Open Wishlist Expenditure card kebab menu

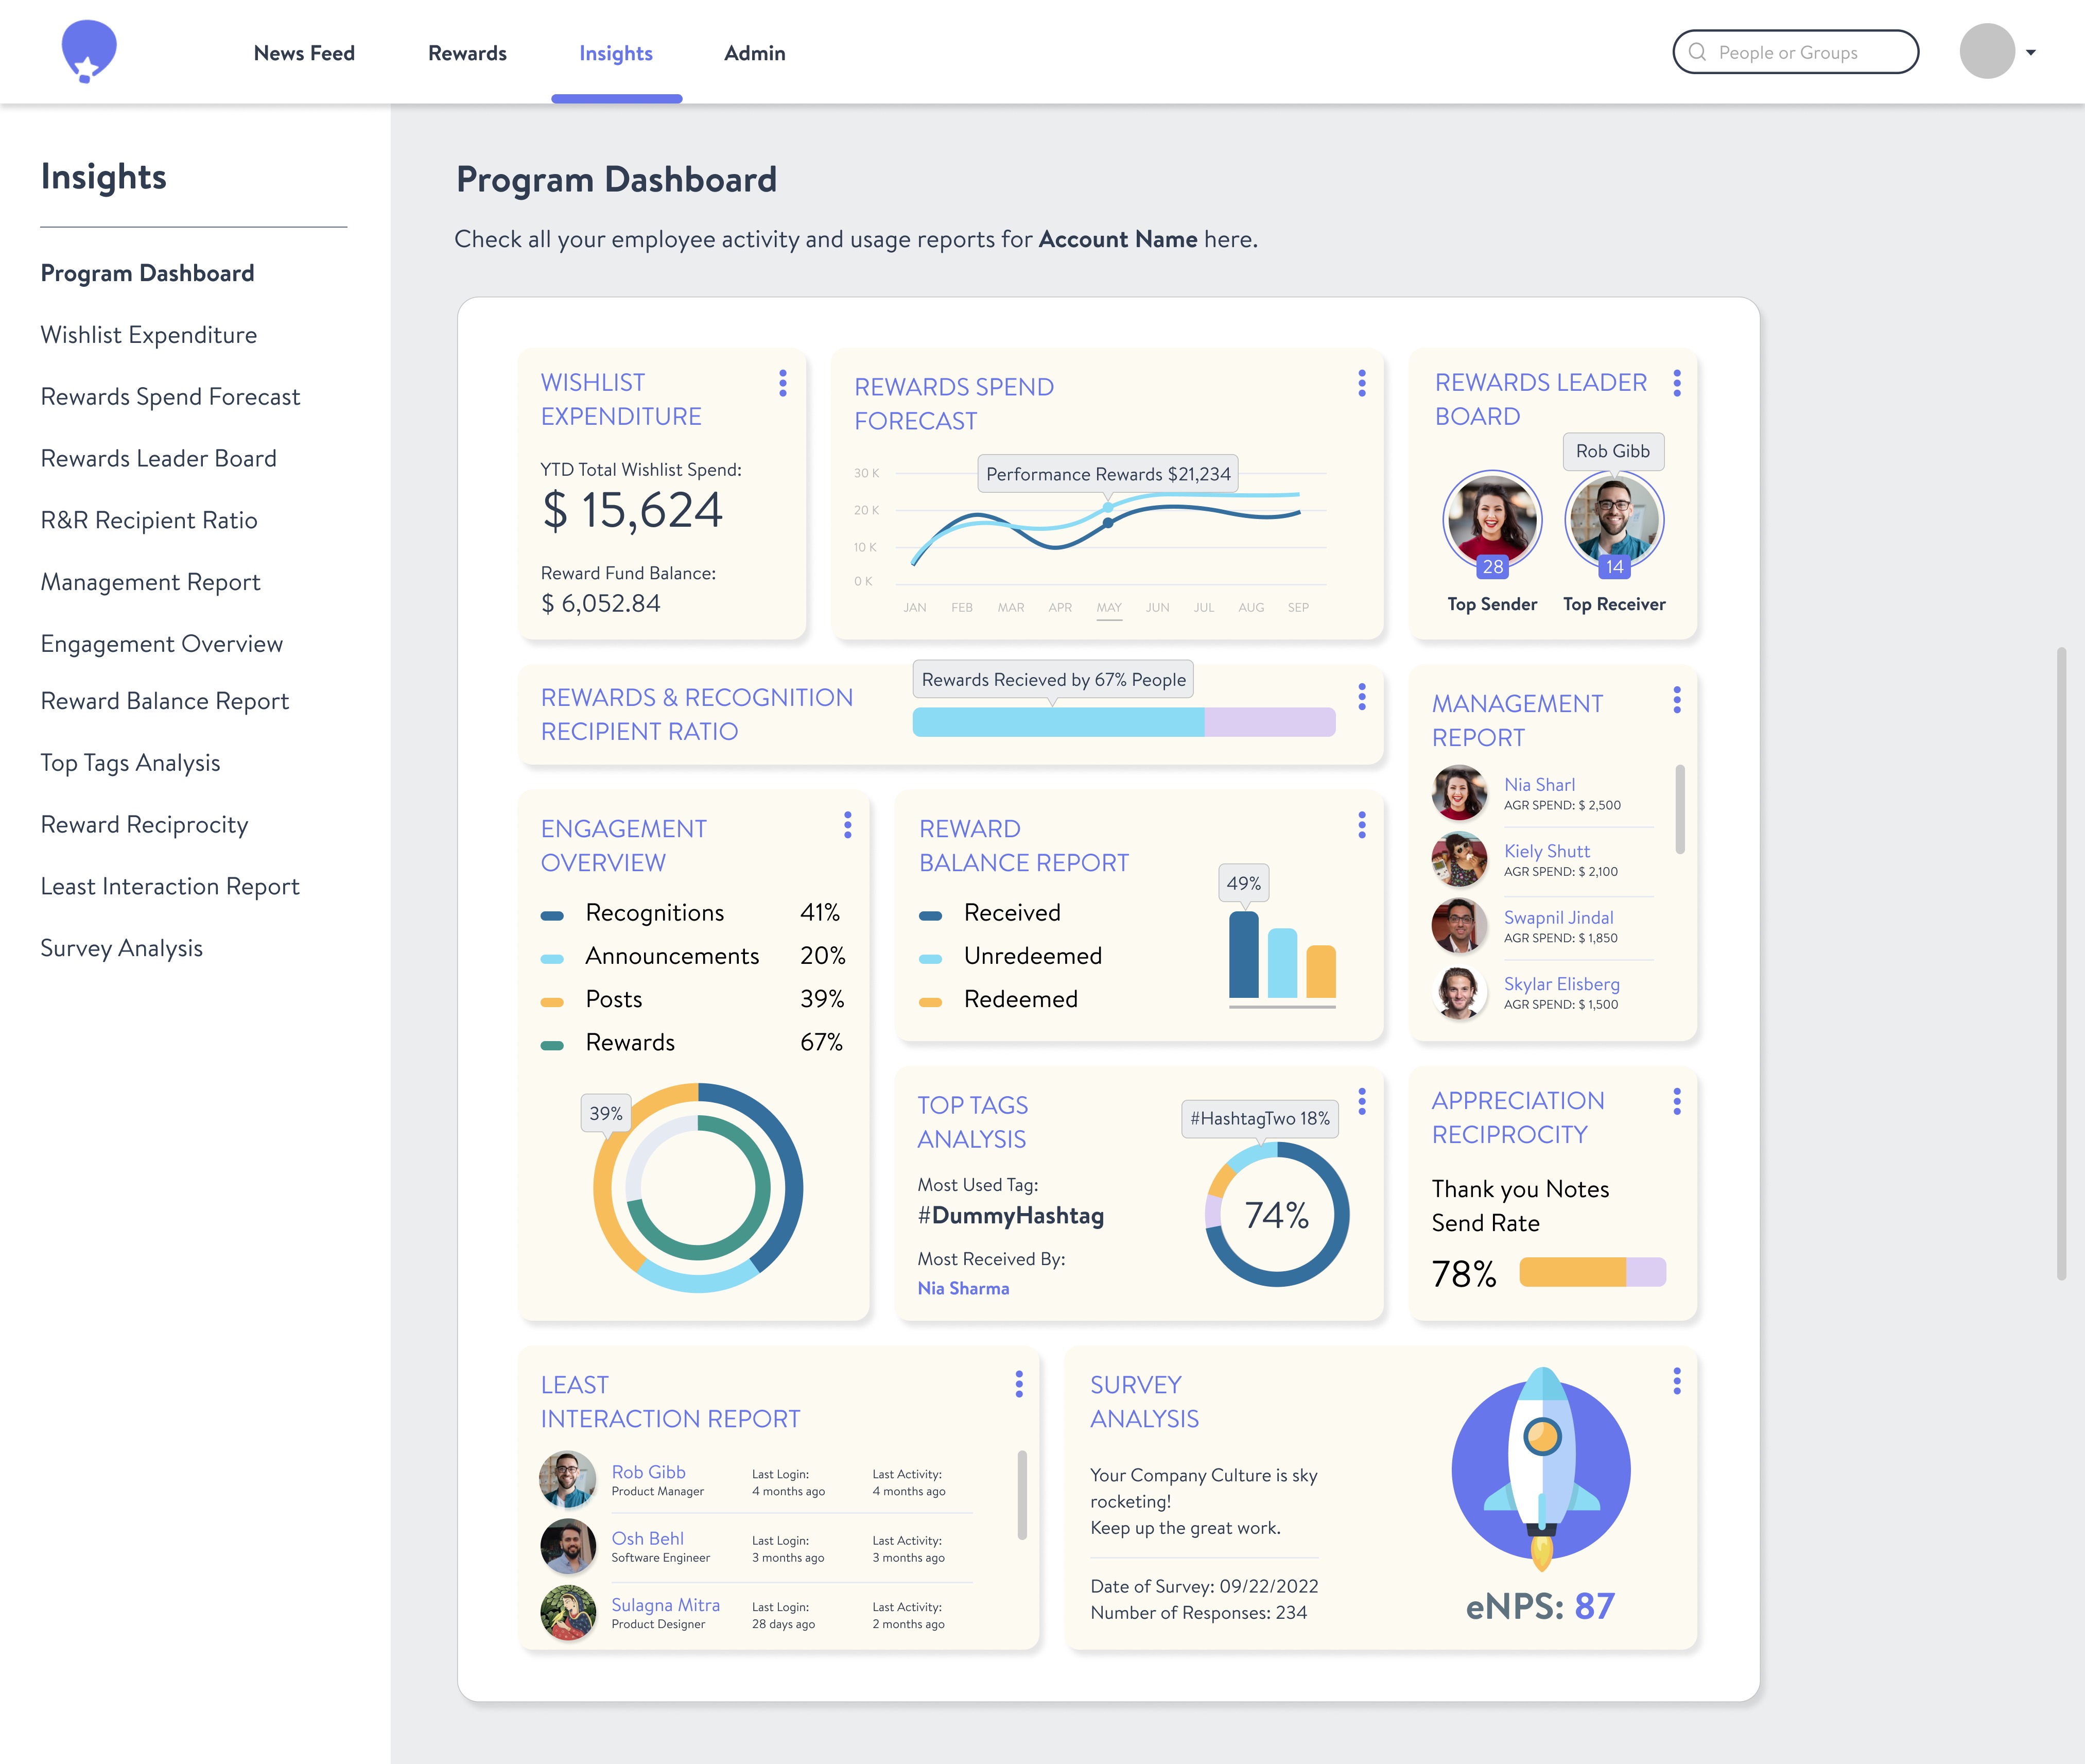point(783,383)
